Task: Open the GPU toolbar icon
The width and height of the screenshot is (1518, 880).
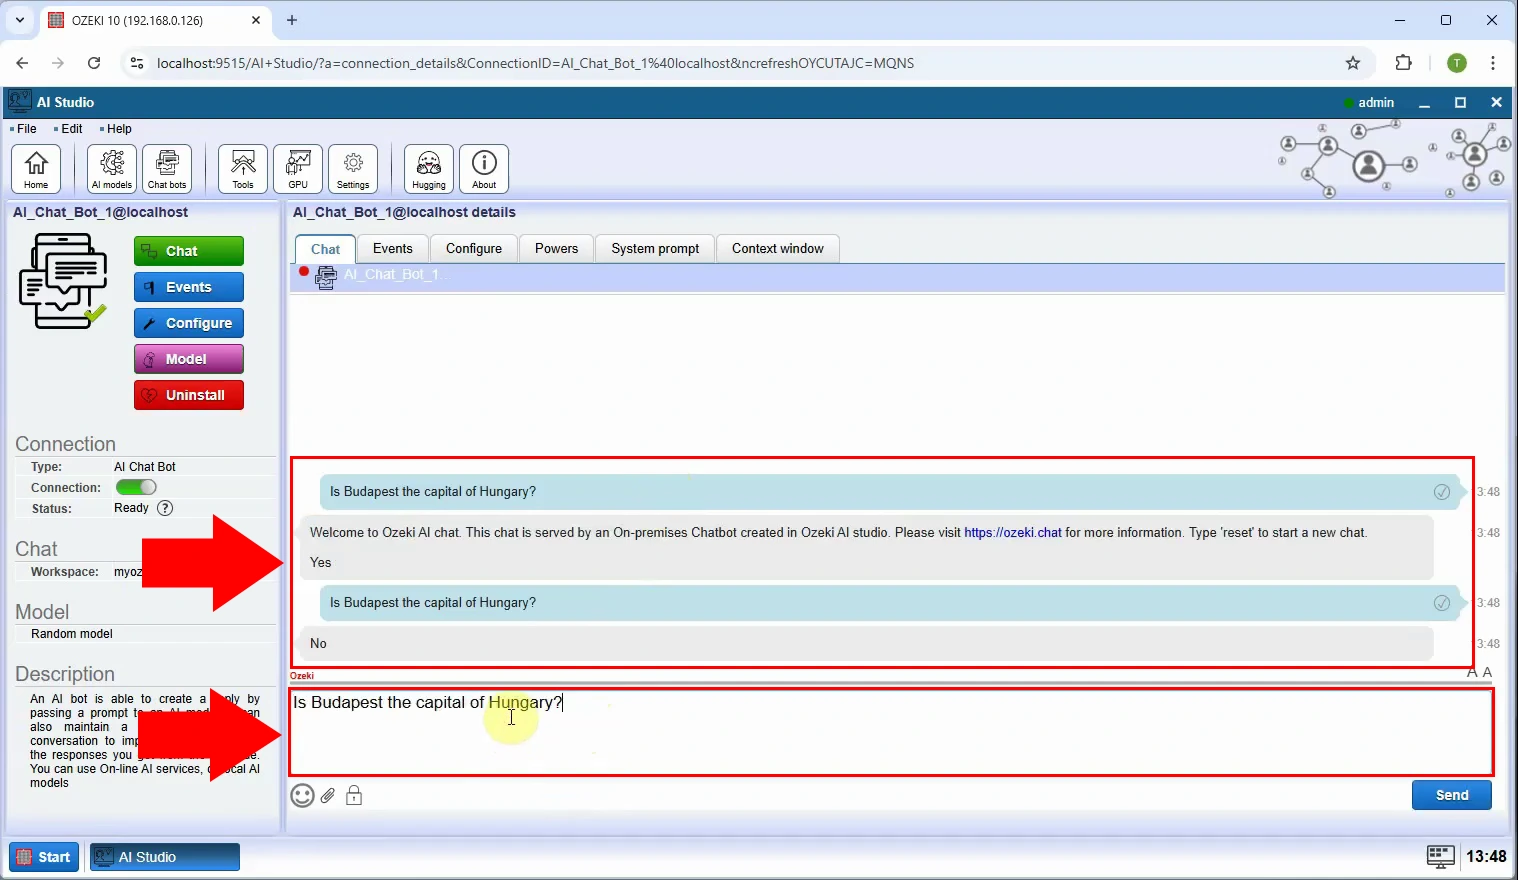Action: [298, 168]
